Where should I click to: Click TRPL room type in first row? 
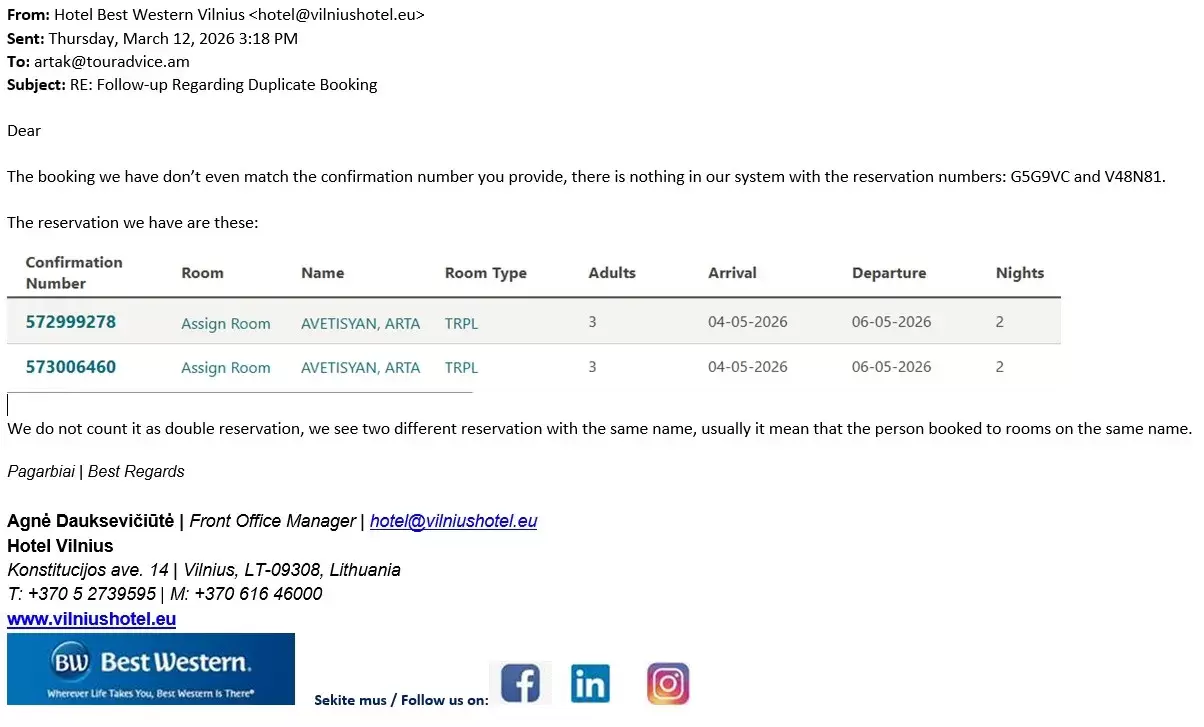pos(461,324)
